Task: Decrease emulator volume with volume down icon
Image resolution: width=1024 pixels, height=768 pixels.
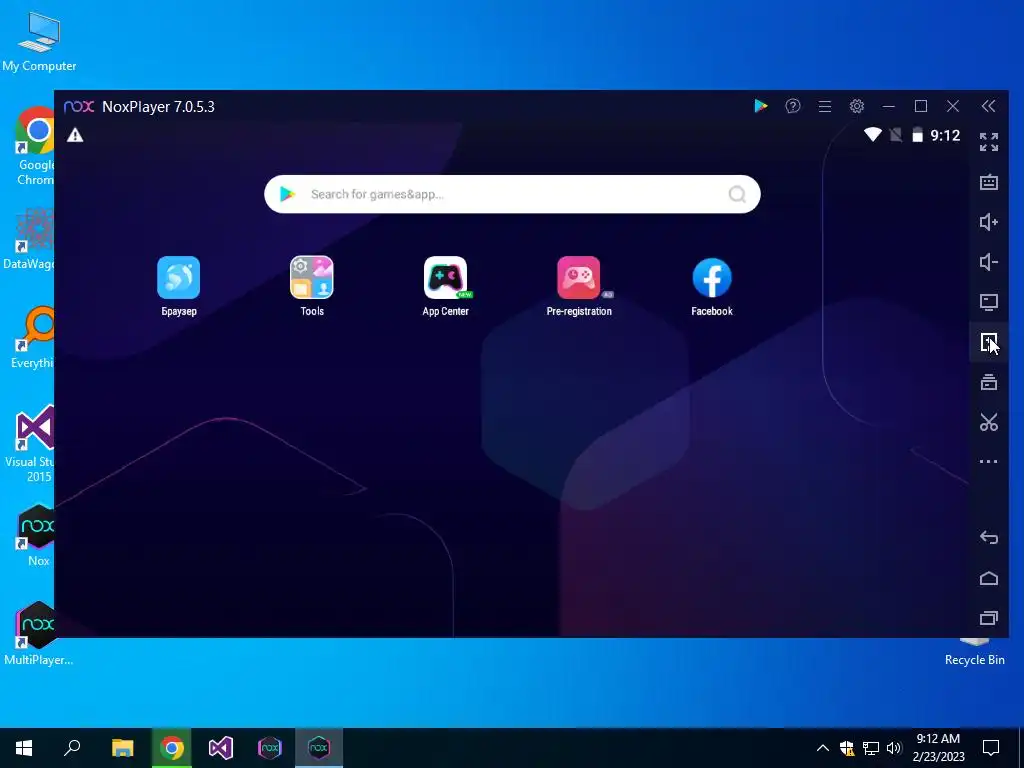Action: pyautogui.click(x=989, y=262)
